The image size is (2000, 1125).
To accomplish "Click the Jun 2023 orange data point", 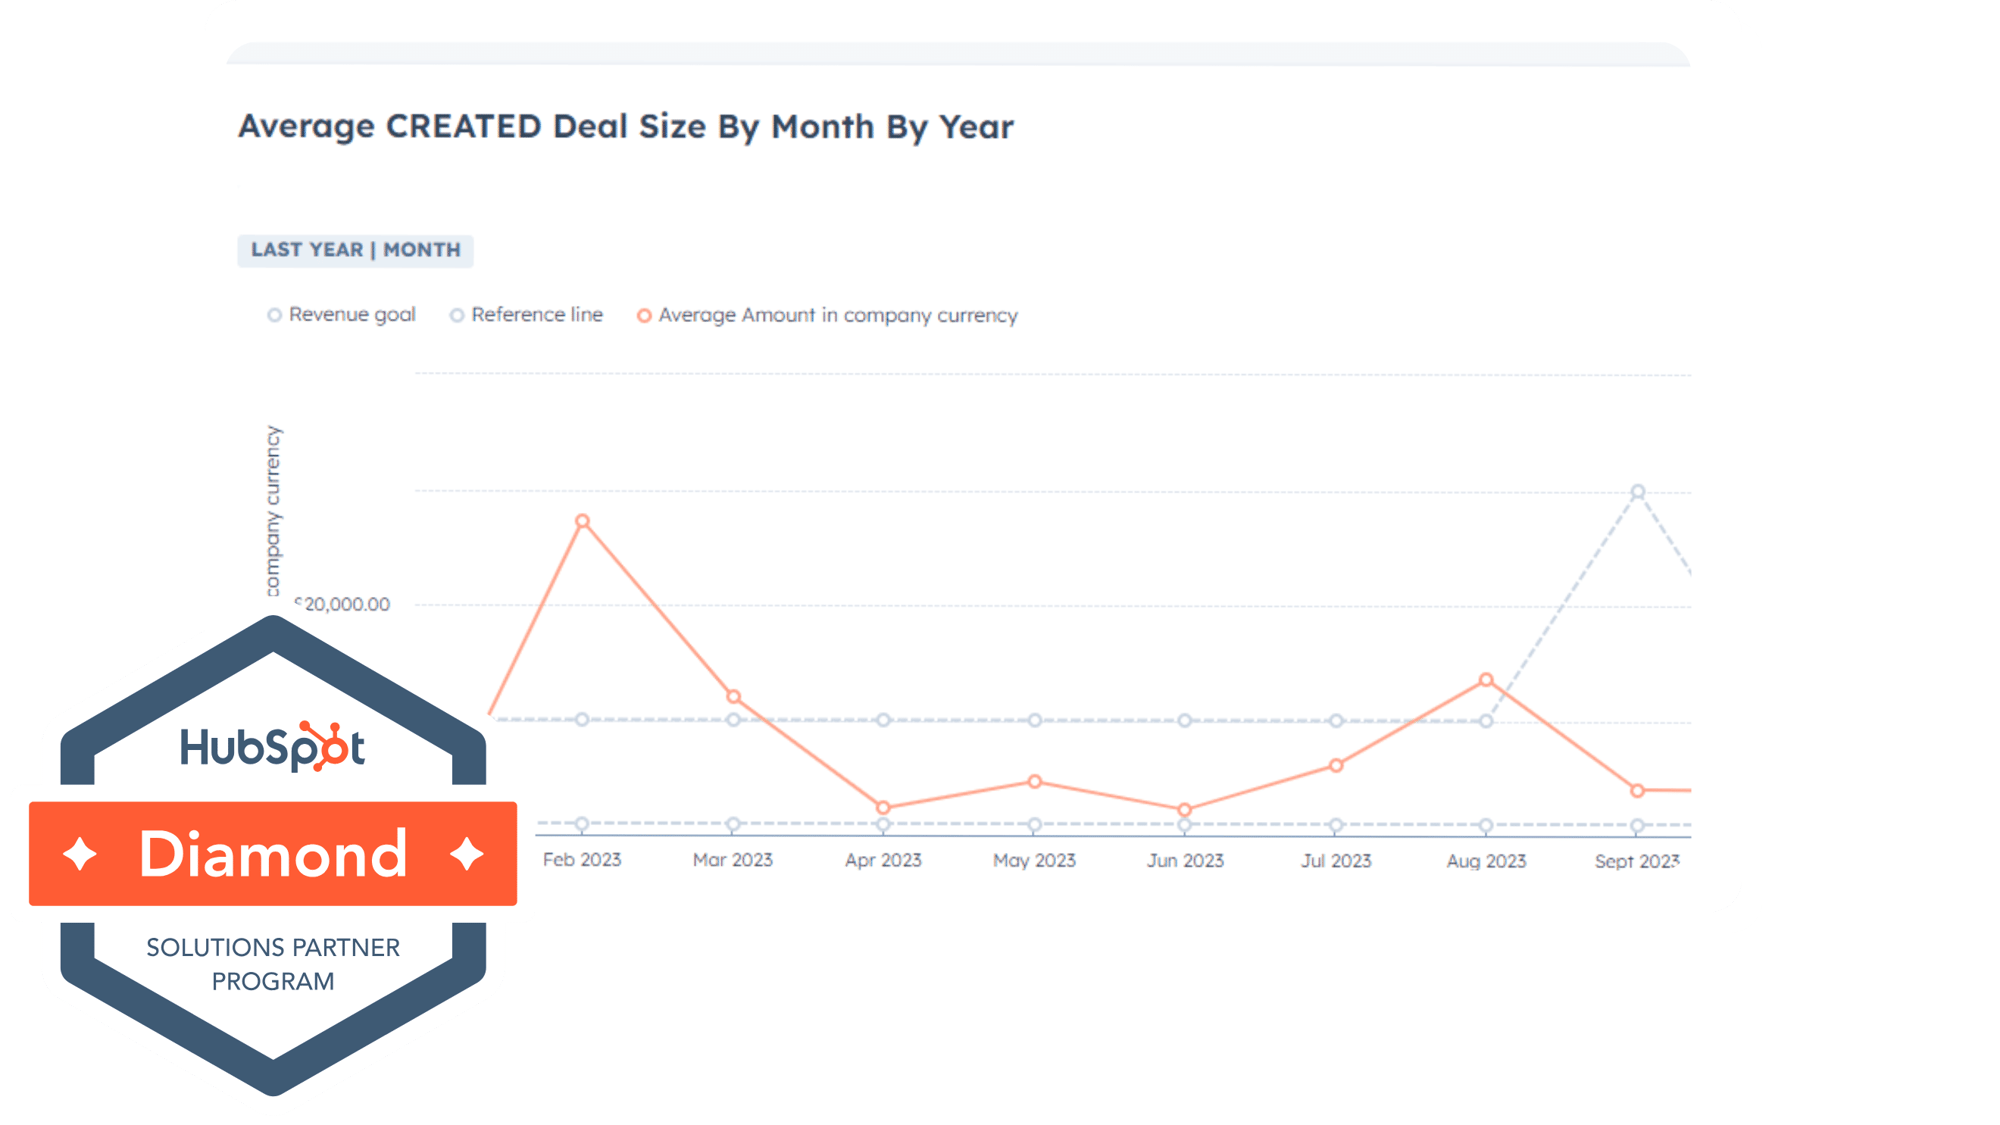I will click(1185, 810).
